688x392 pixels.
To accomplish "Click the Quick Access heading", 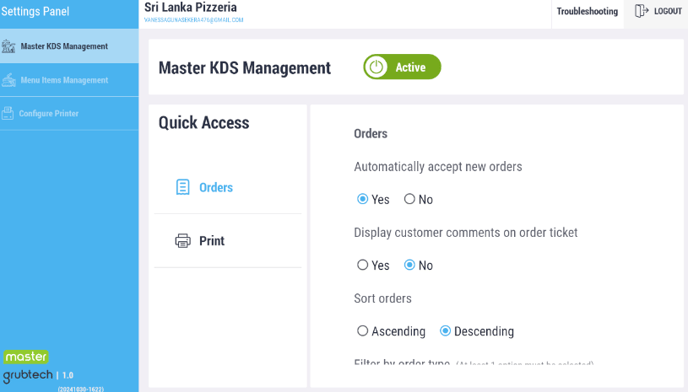I will (x=204, y=122).
